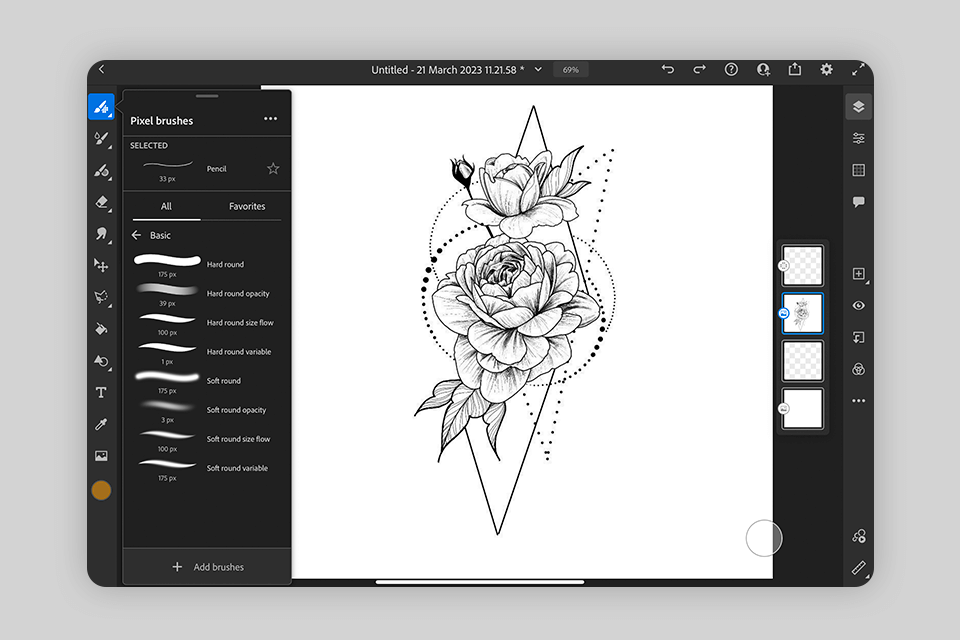Open layer properties sliders panel
The height and width of the screenshot is (640, 960).
(858, 138)
